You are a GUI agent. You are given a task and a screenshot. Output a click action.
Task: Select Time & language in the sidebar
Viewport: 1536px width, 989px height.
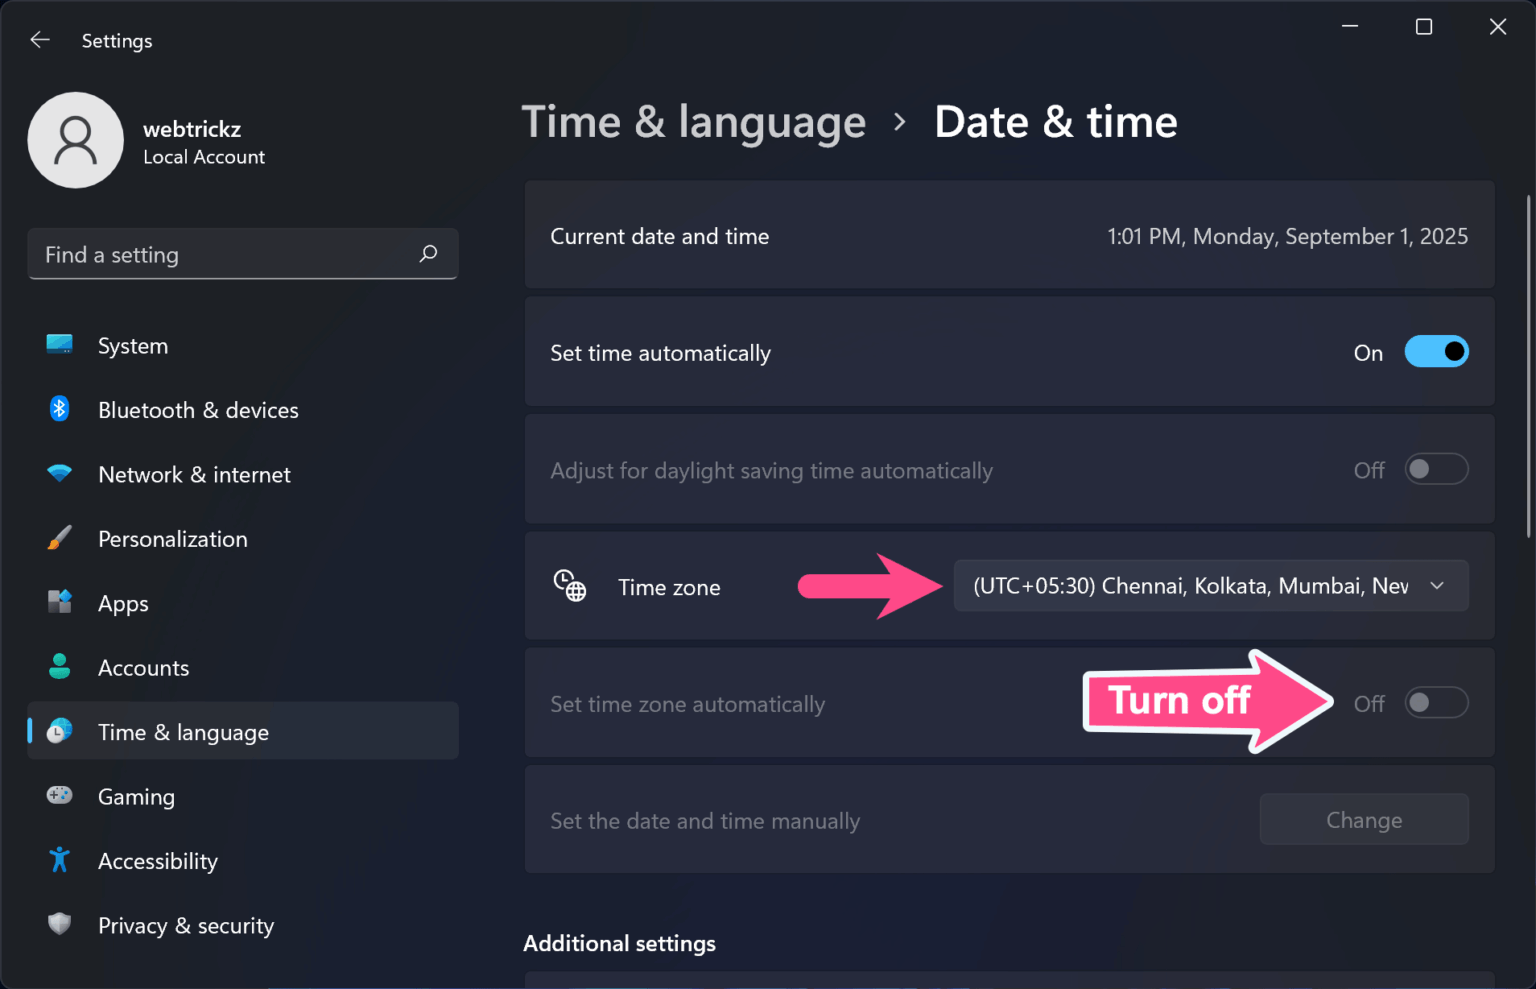pyautogui.click(x=183, y=731)
